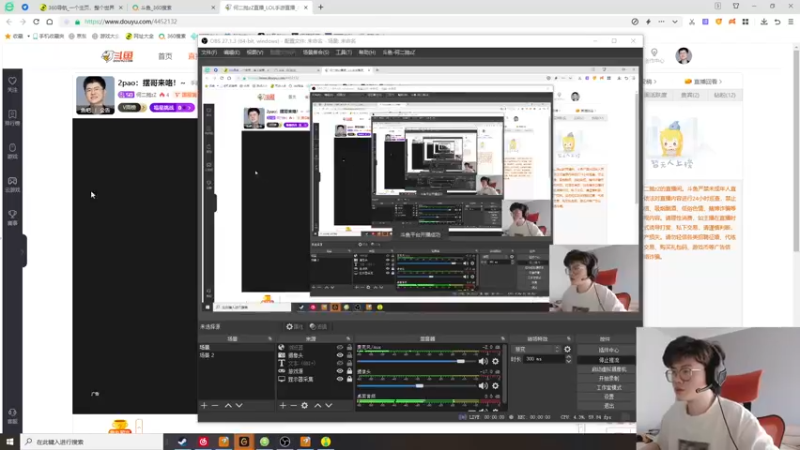Open 设置 from the OBS controls
This screenshot has width=800, height=450.
608,397
